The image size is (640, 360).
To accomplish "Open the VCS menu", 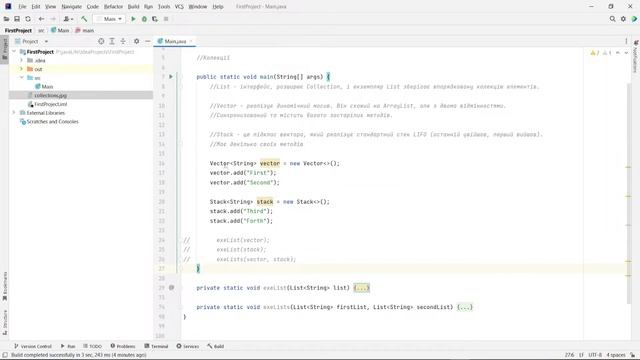I will 179,7.
